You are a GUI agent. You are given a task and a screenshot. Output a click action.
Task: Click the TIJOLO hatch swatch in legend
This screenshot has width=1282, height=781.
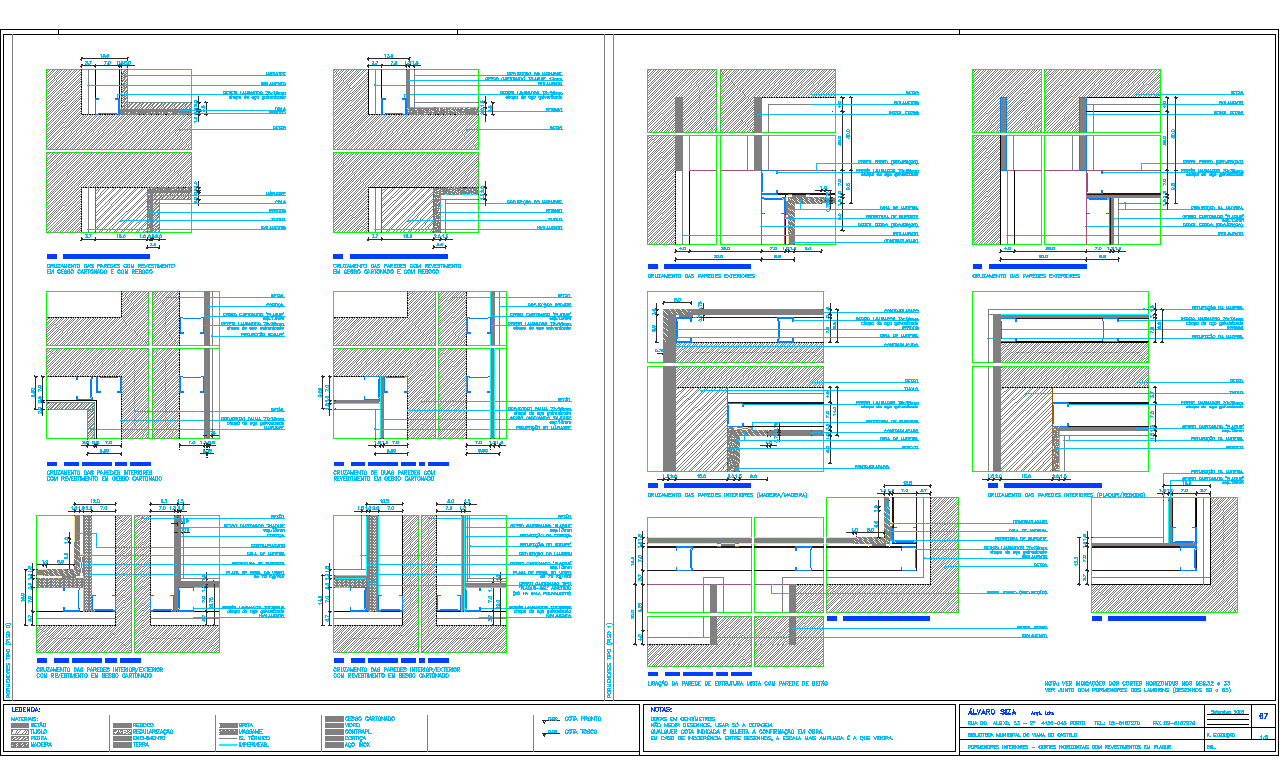[x=19, y=732]
